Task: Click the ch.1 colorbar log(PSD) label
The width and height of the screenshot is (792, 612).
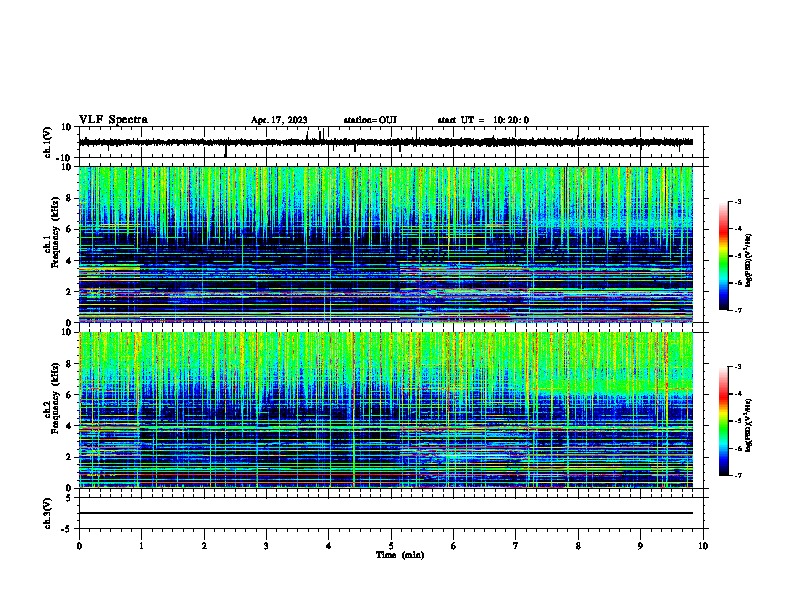Action: click(749, 261)
